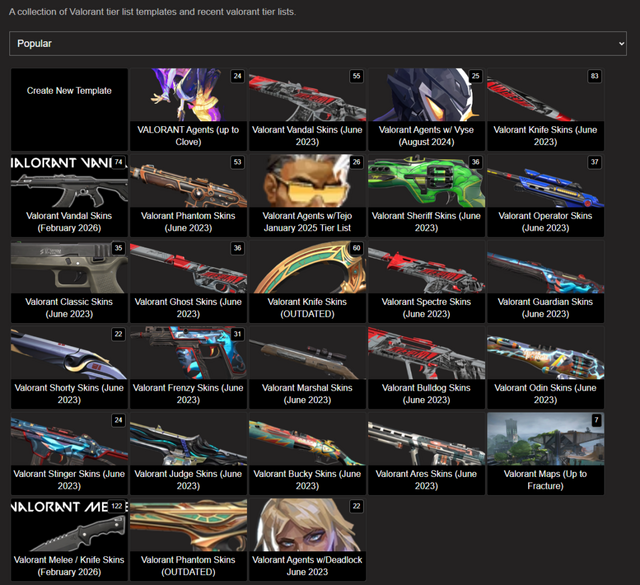
Task: Click the 37 badge on Operator Skins
Action: click(594, 162)
